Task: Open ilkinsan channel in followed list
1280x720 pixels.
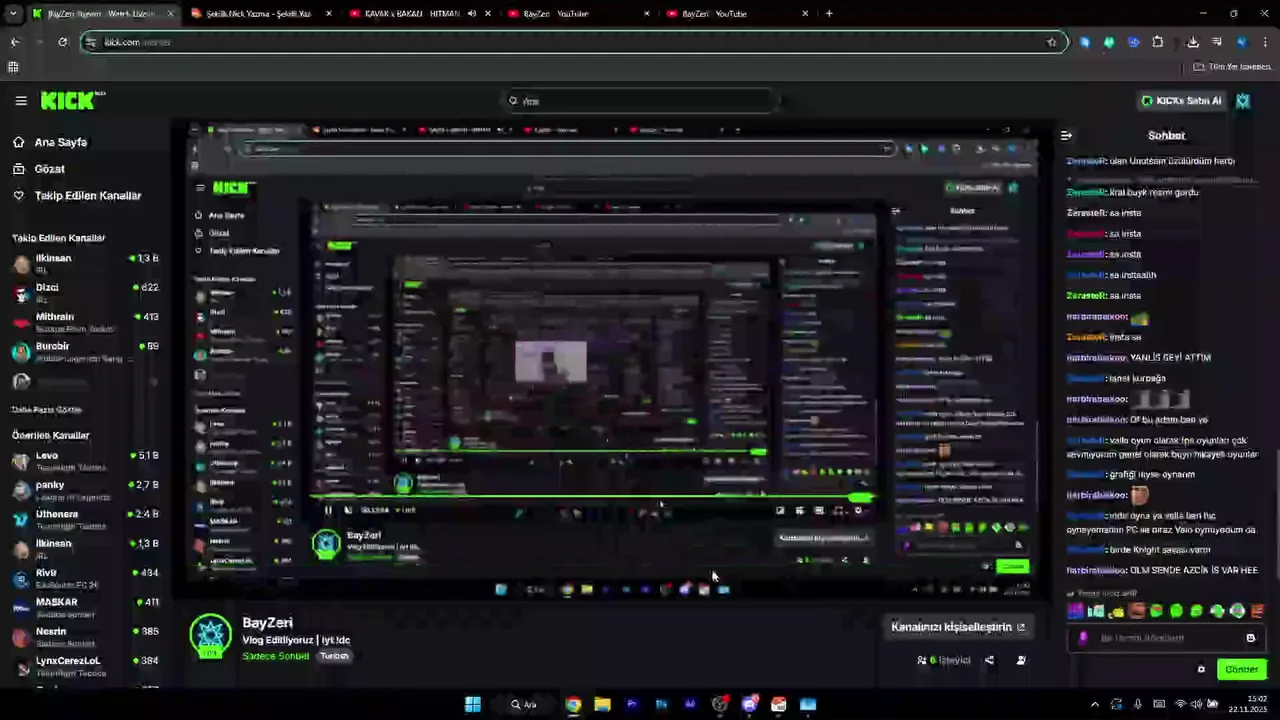Action: (85, 263)
